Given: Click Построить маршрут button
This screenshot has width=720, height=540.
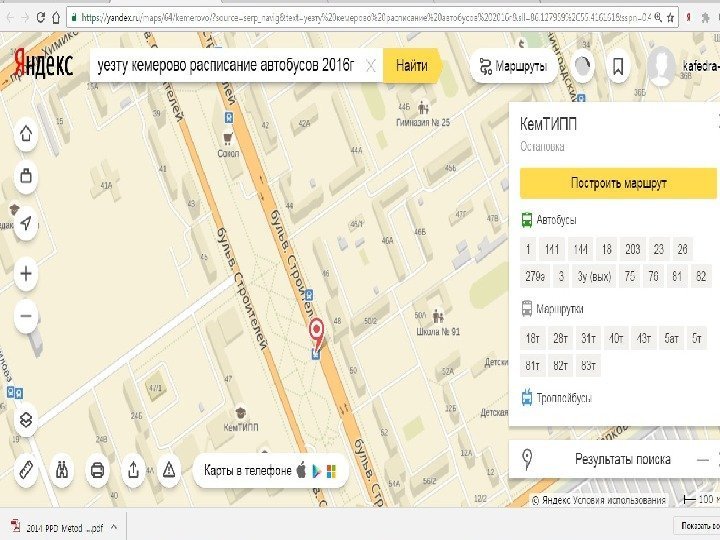Looking at the screenshot, I should [x=618, y=183].
